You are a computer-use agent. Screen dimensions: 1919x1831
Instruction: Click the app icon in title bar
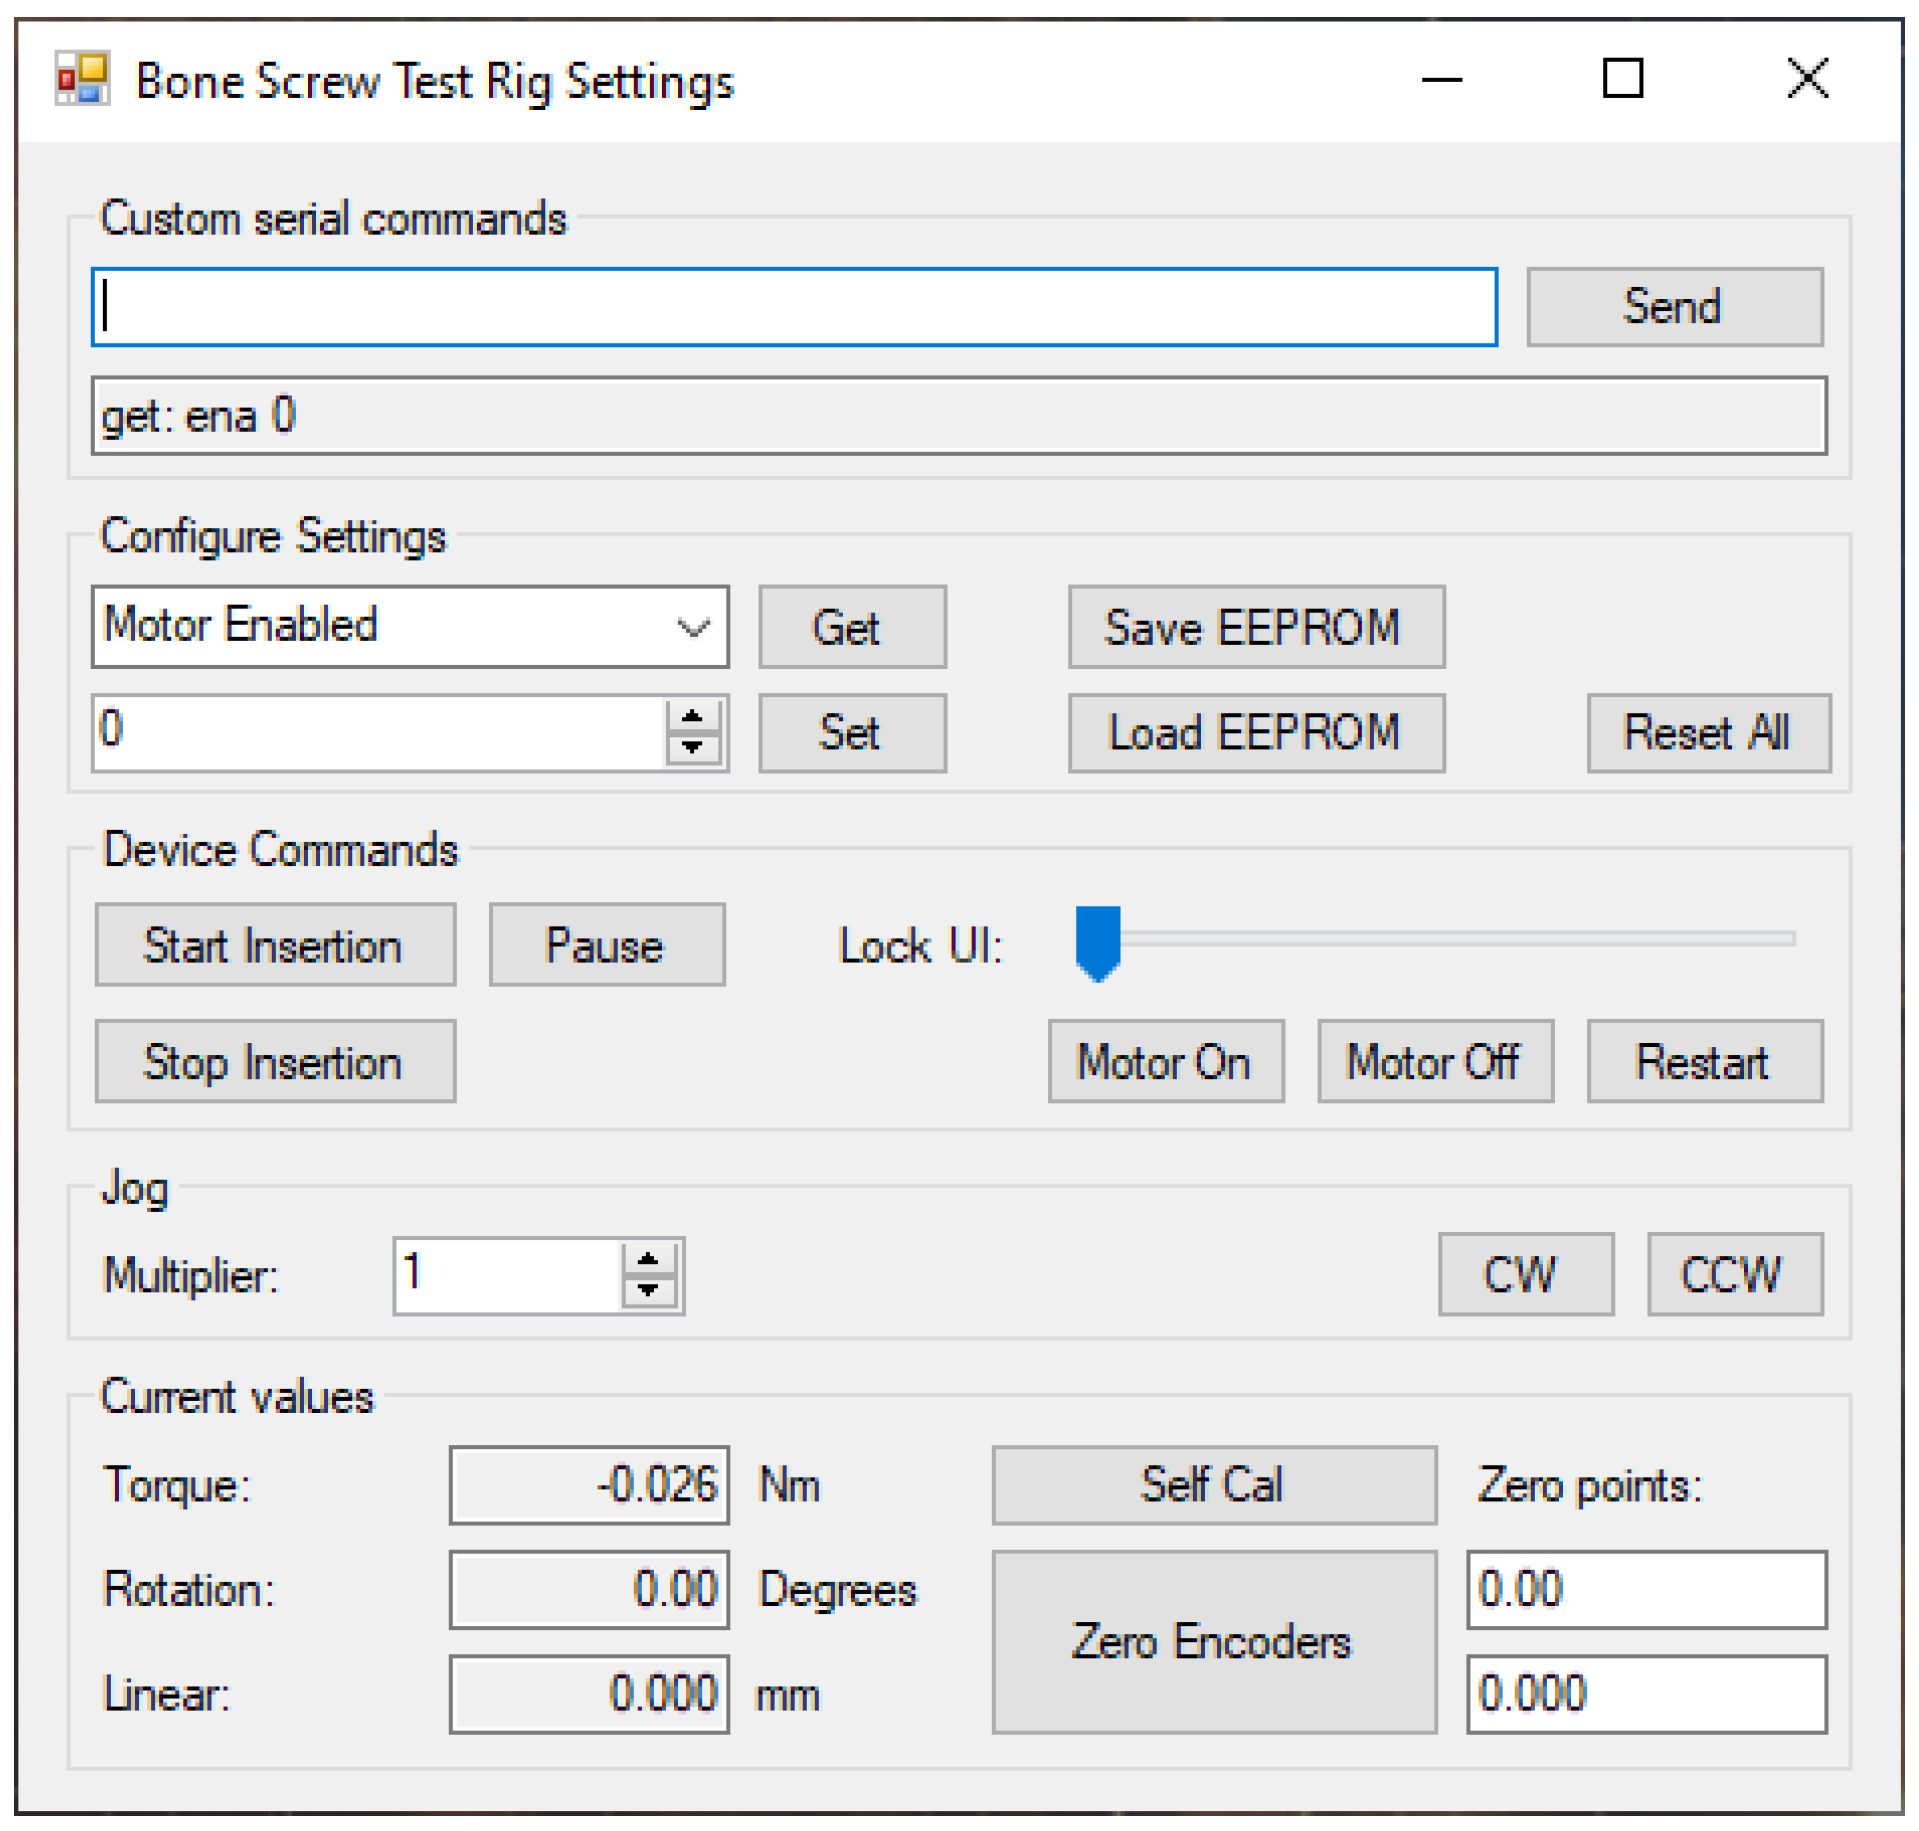[82, 79]
